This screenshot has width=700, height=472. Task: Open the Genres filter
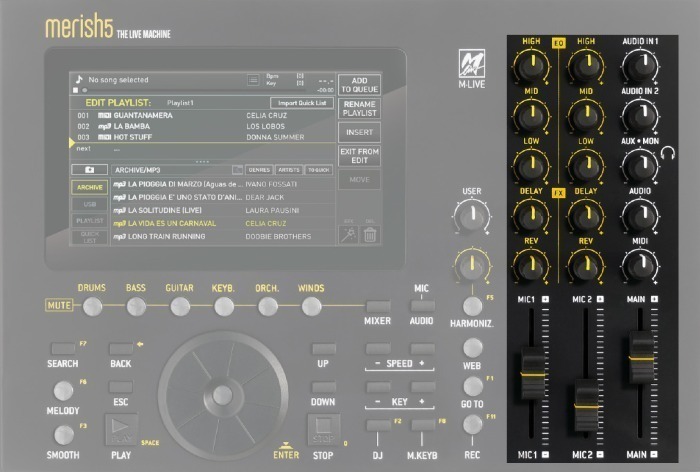coord(258,171)
